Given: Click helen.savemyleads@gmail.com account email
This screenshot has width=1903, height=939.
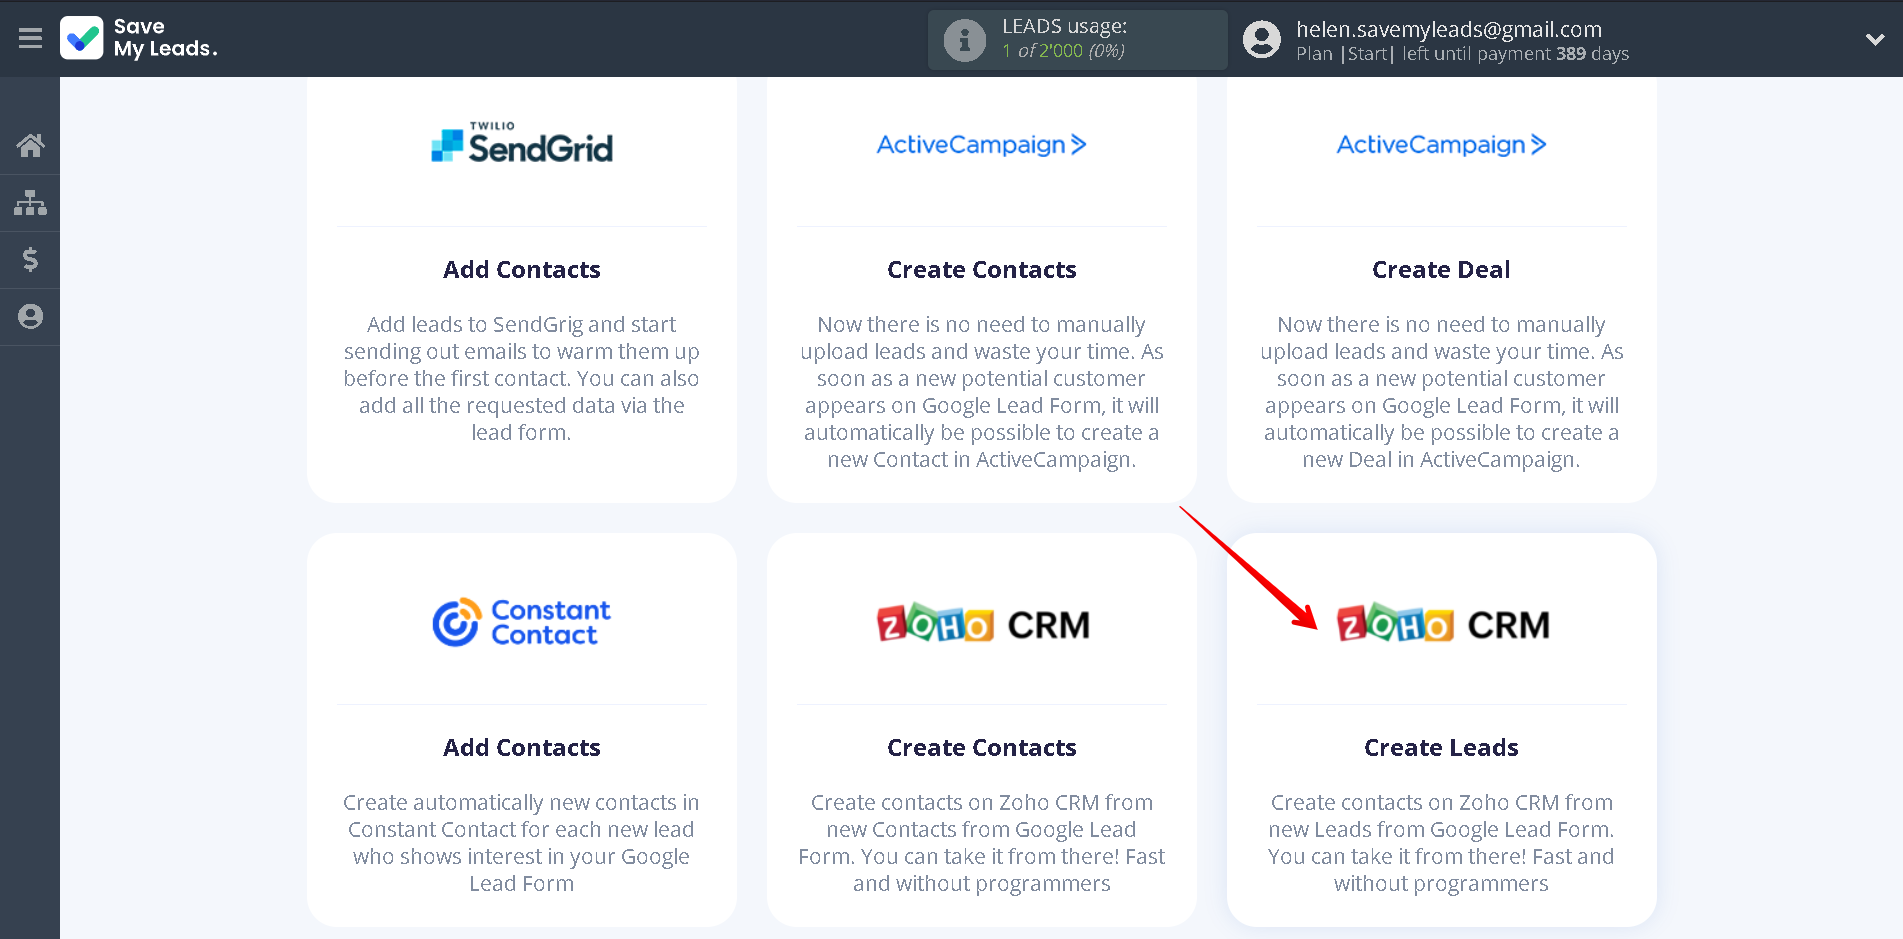Looking at the screenshot, I should point(1449,29).
